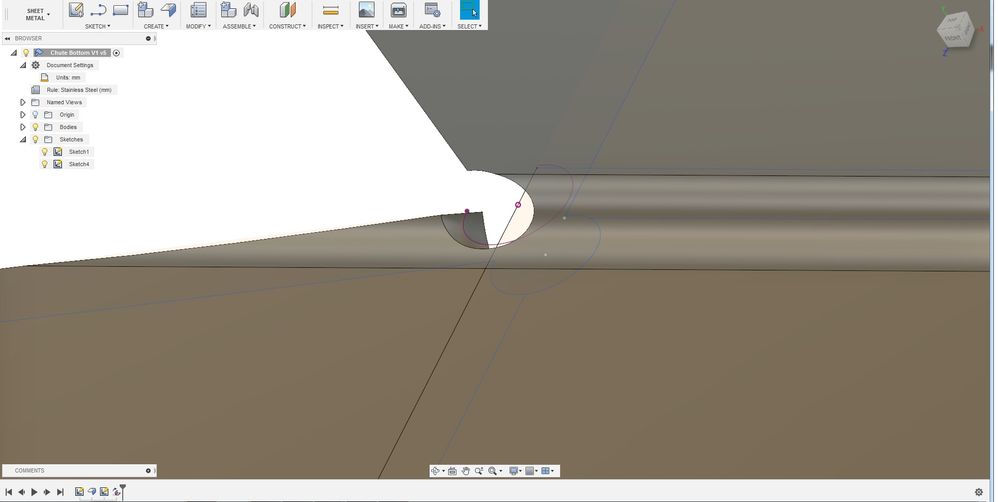Select the Pan hand tool

466,471
